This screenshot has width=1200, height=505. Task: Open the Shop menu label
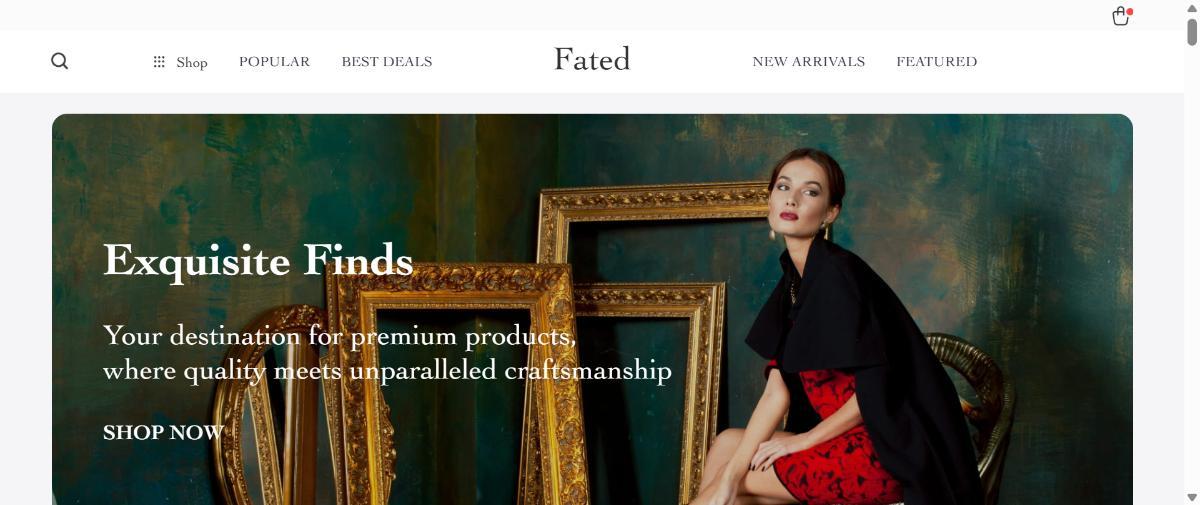click(192, 62)
